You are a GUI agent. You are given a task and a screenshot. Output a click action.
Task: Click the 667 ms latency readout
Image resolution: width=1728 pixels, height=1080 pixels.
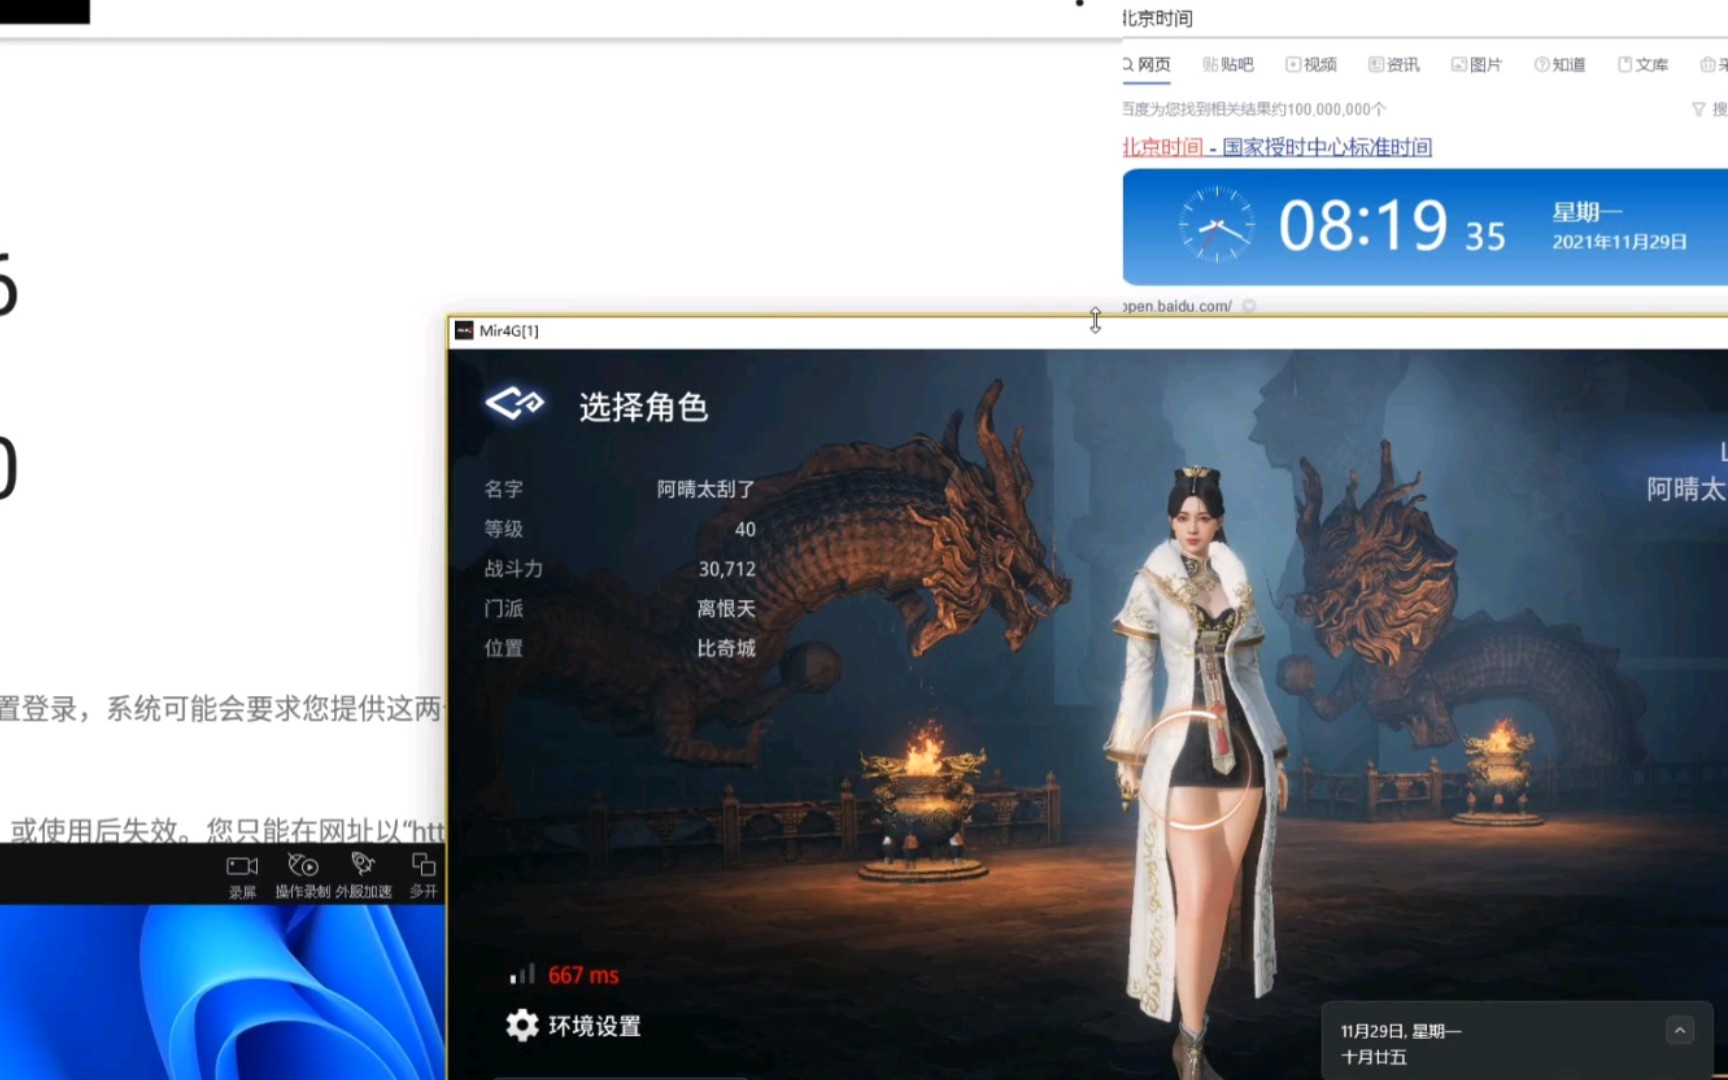tap(583, 975)
